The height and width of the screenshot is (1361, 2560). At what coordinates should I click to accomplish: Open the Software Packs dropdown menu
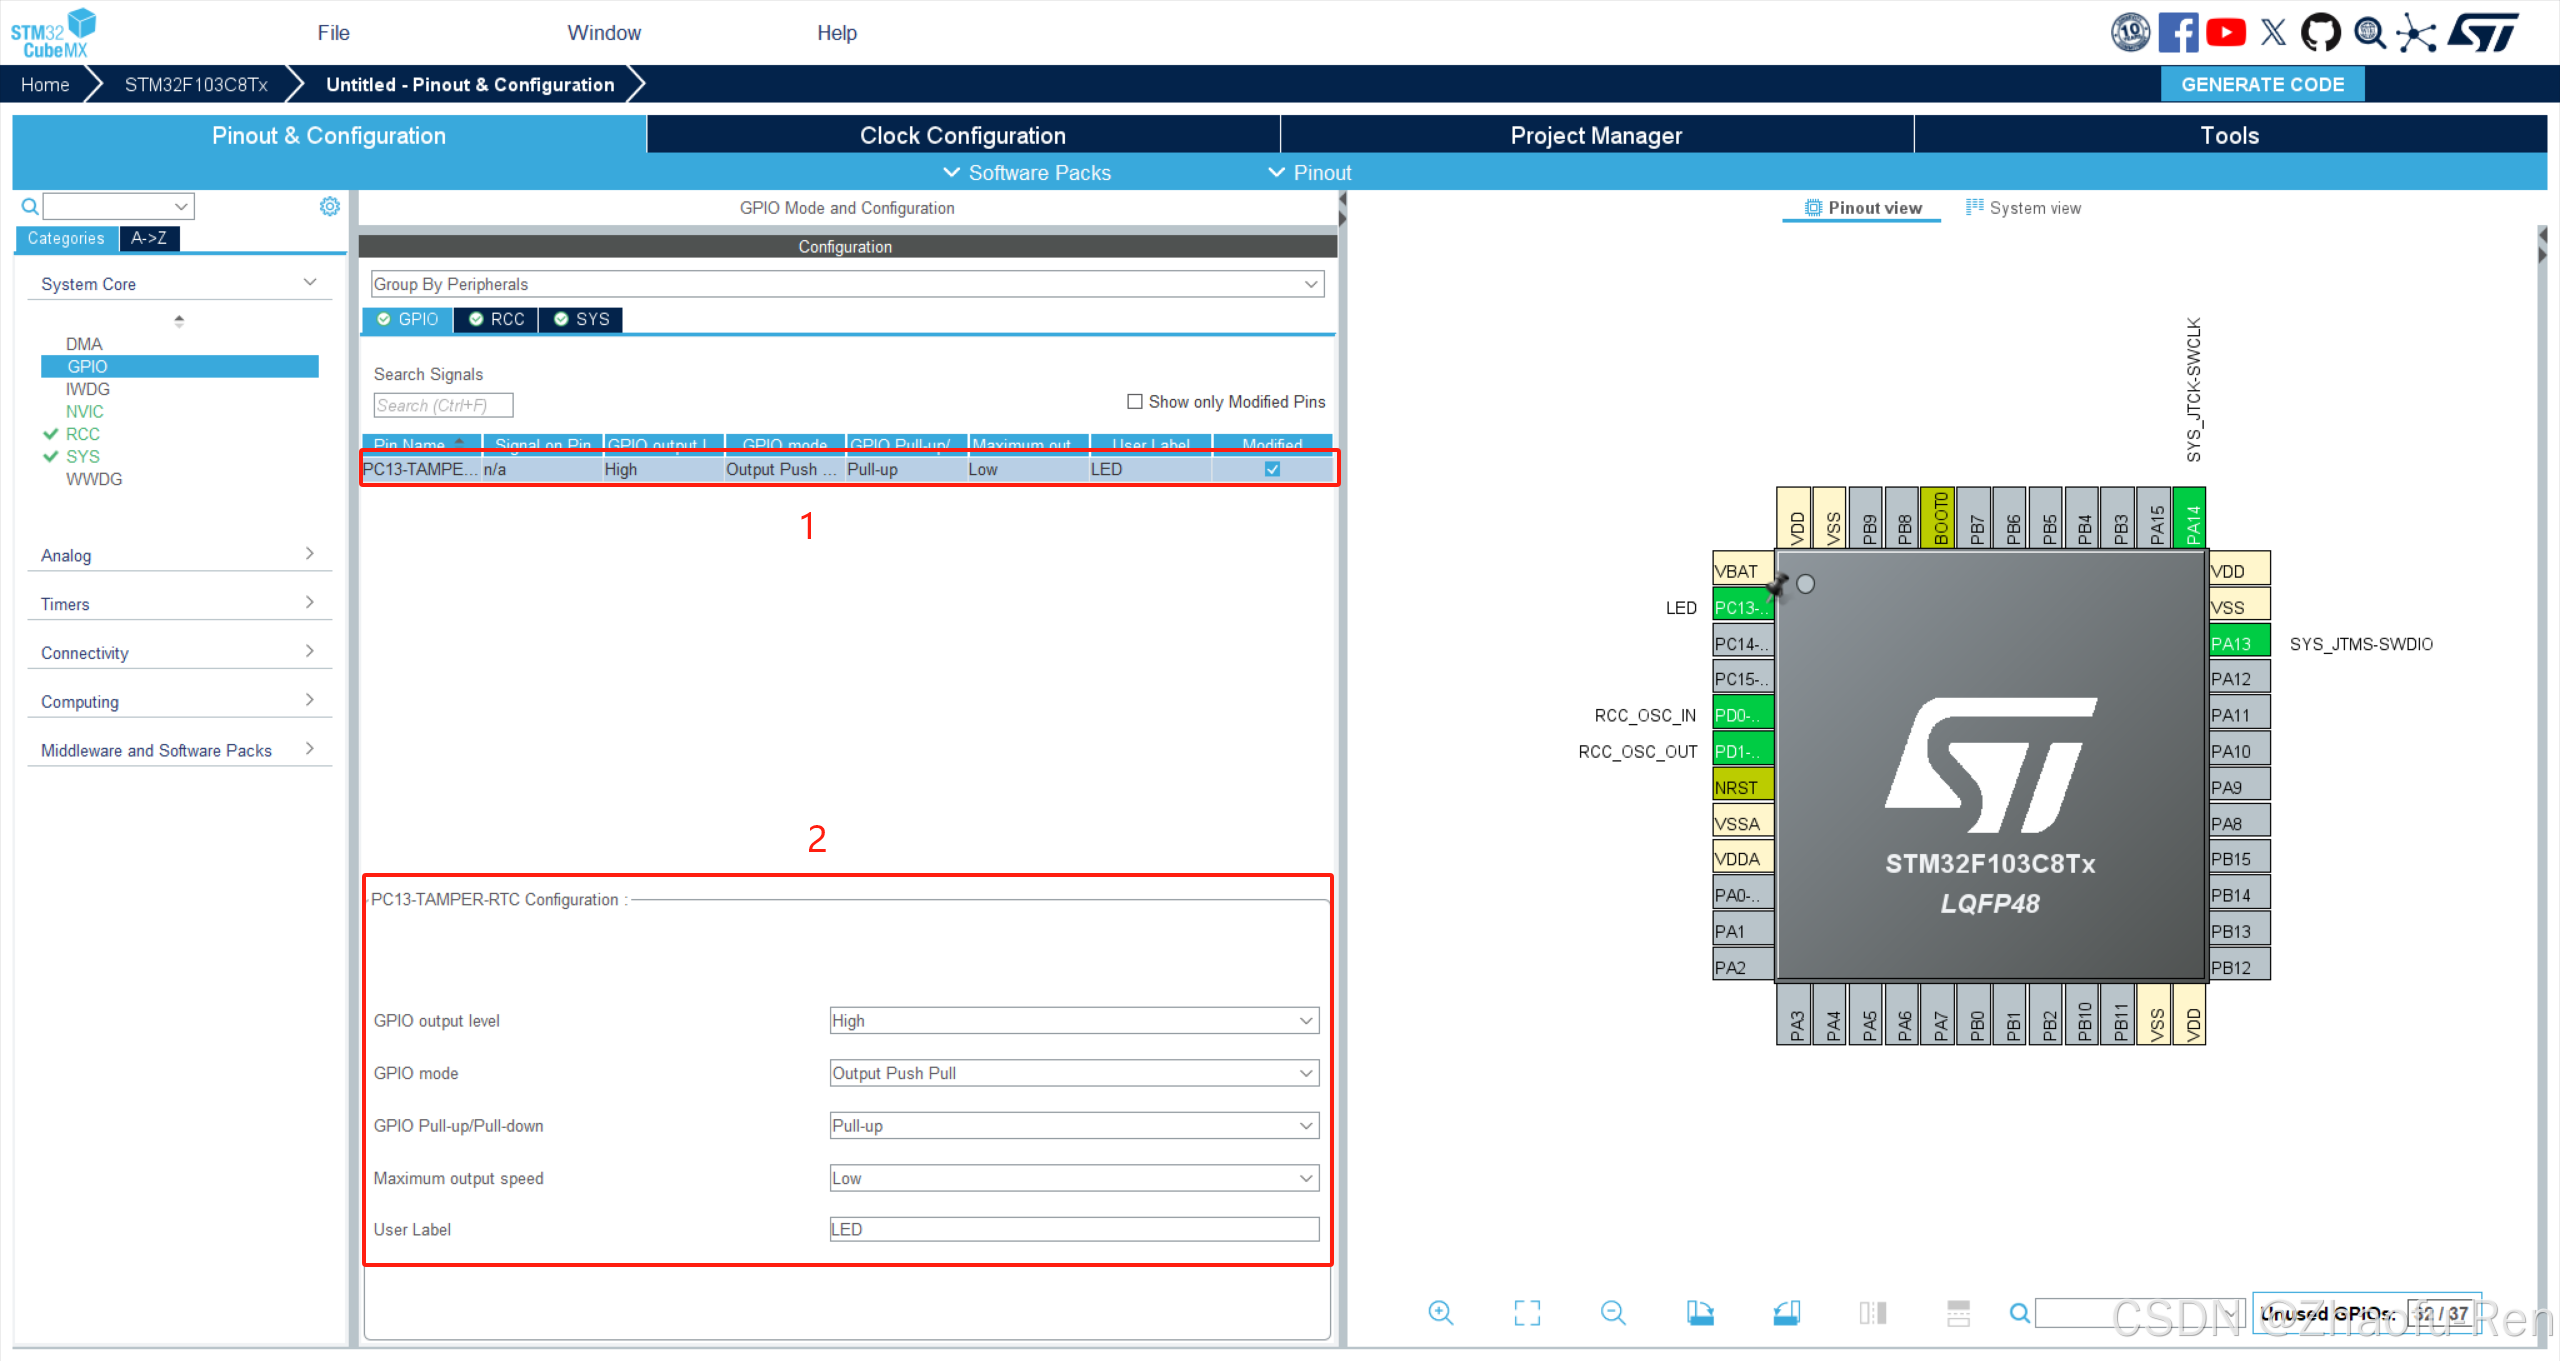(x=1027, y=172)
